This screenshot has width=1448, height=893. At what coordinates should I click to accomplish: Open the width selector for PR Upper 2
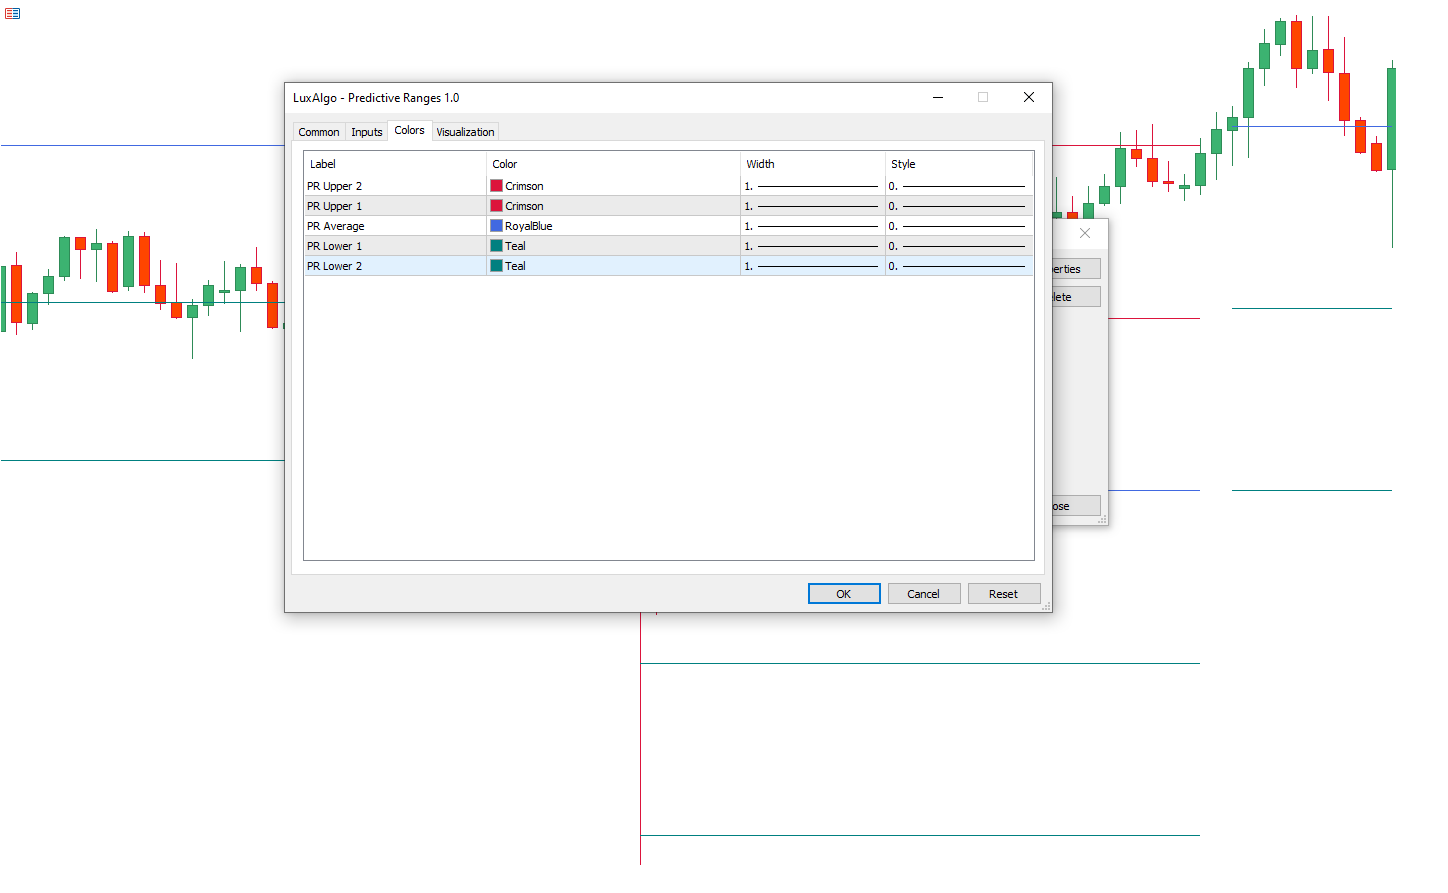[x=812, y=186]
